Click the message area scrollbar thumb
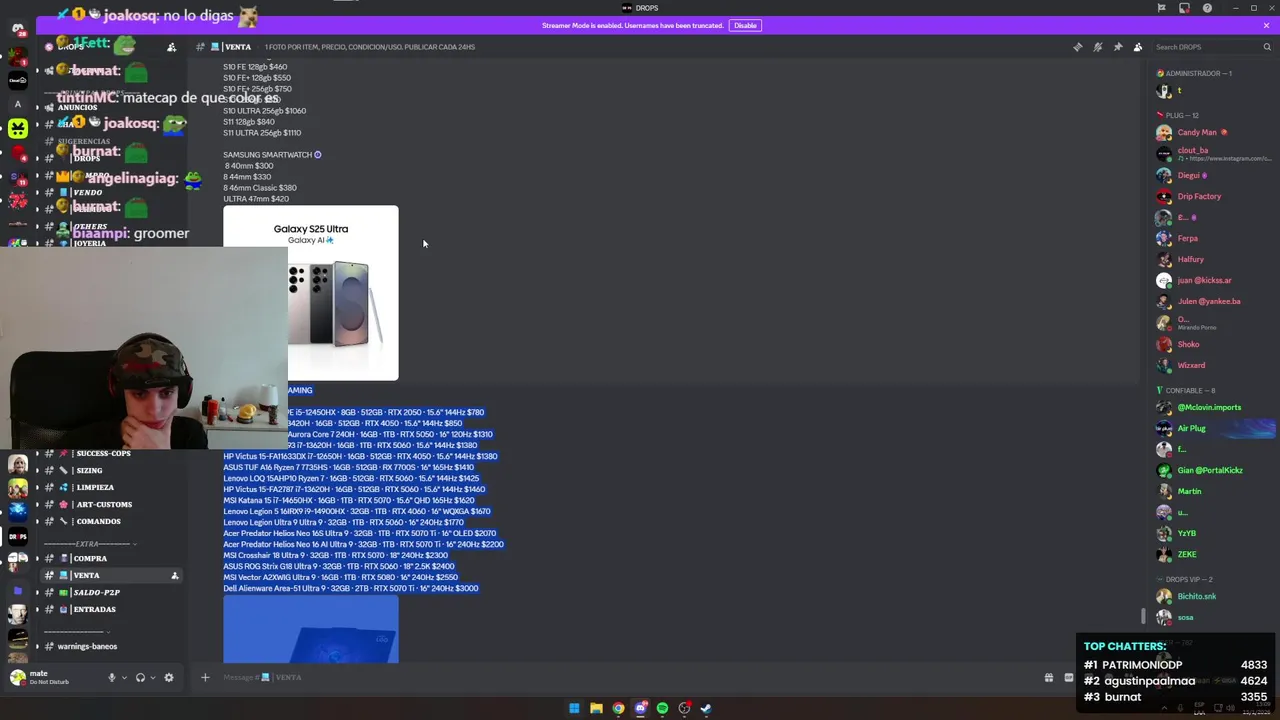Viewport: 1280px width, 720px height. (1143, 617)
